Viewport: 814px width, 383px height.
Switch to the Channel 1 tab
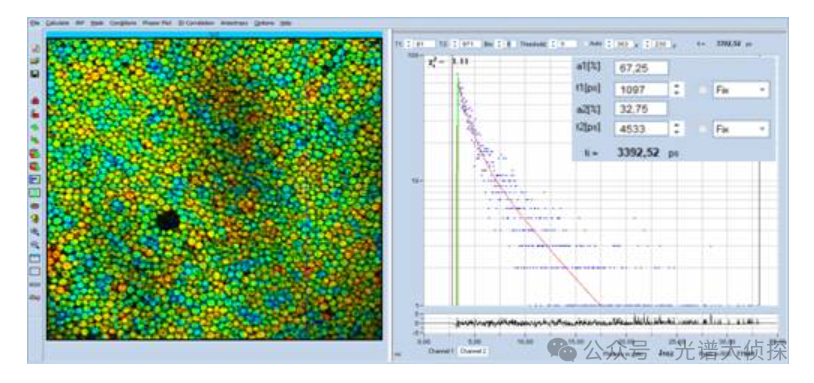pos(441,351)
